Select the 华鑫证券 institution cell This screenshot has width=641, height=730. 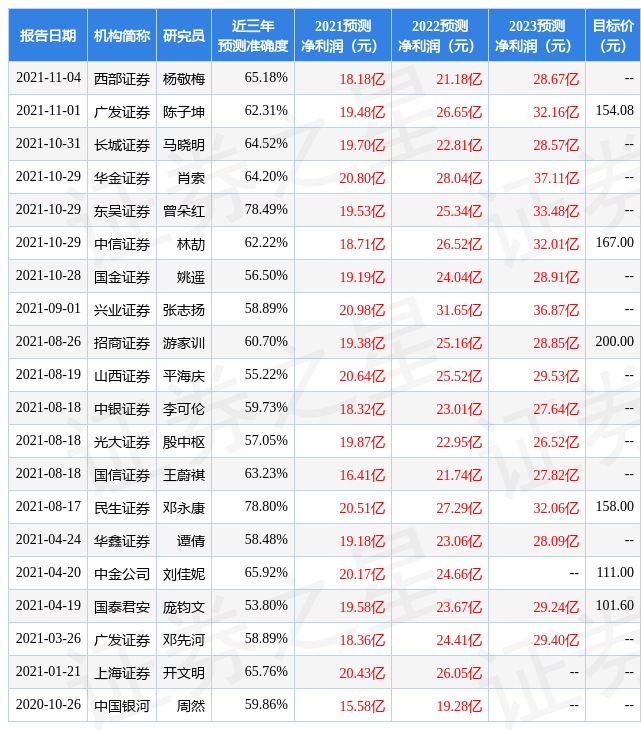pyautogui.click(x=122, y=541)
